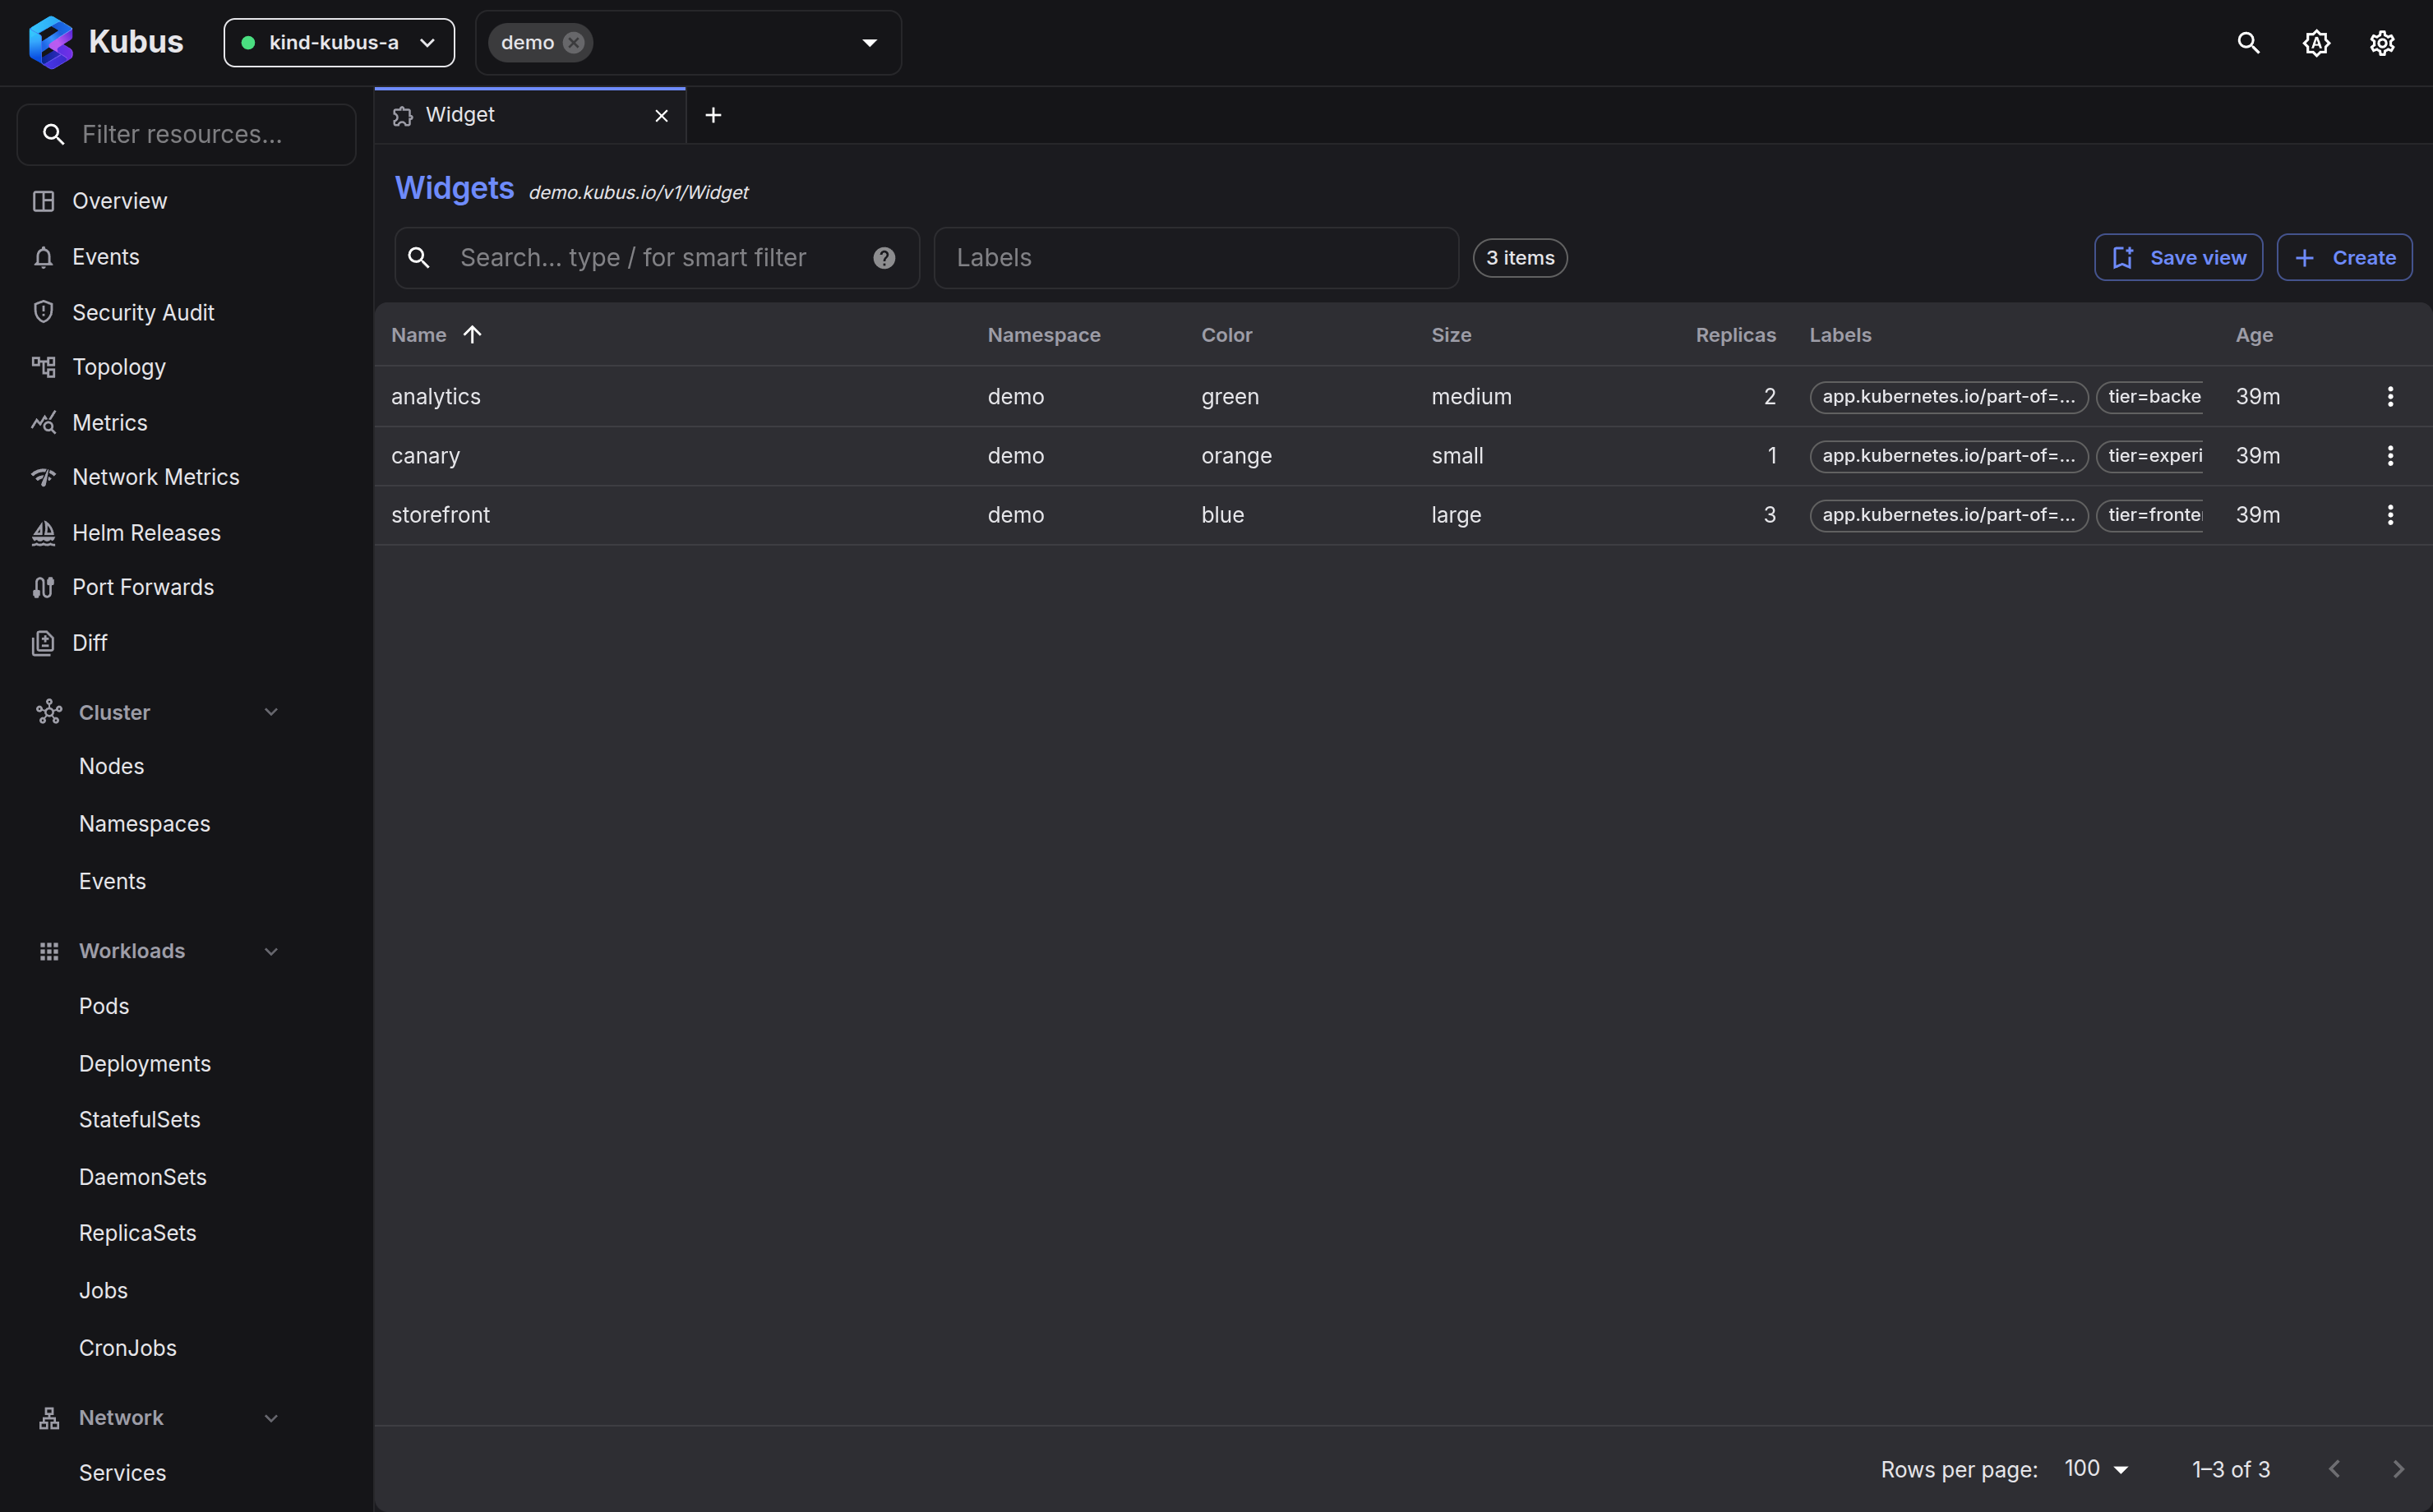Close the Widget tab
The height and width of the screenshot is (1512, 2433).
pos(661,116)
